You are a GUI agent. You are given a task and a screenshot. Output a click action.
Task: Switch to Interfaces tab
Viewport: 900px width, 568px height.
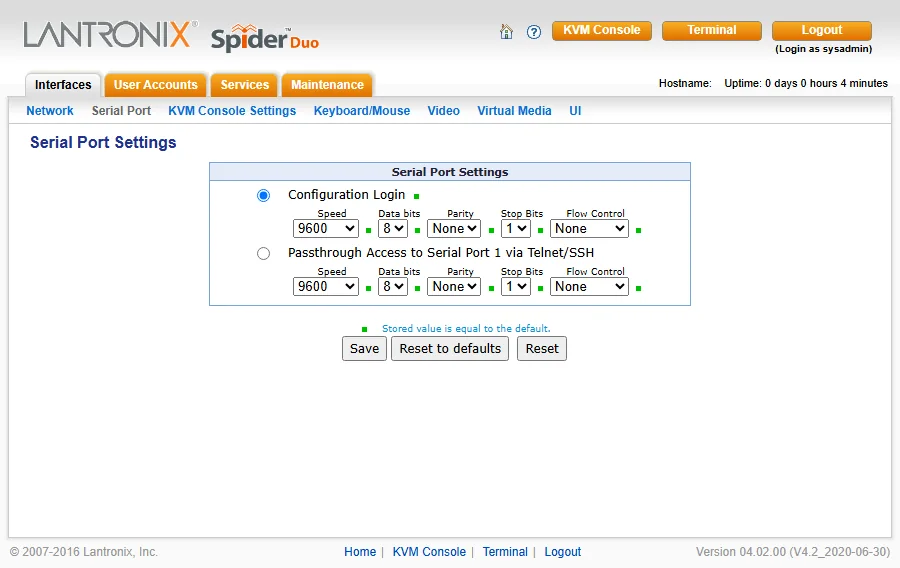pos(63,85)
